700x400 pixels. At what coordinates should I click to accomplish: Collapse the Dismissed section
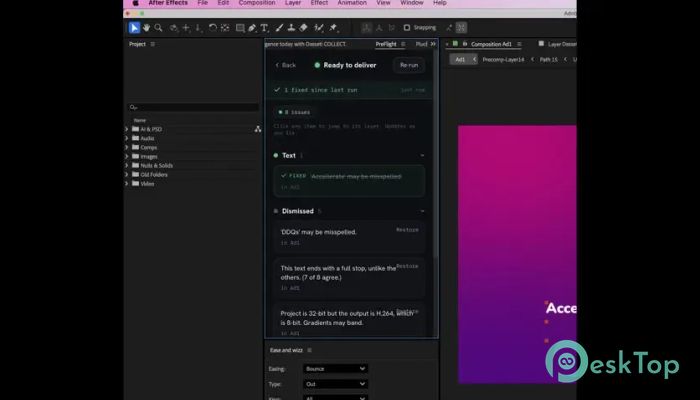tap(422, 211)
